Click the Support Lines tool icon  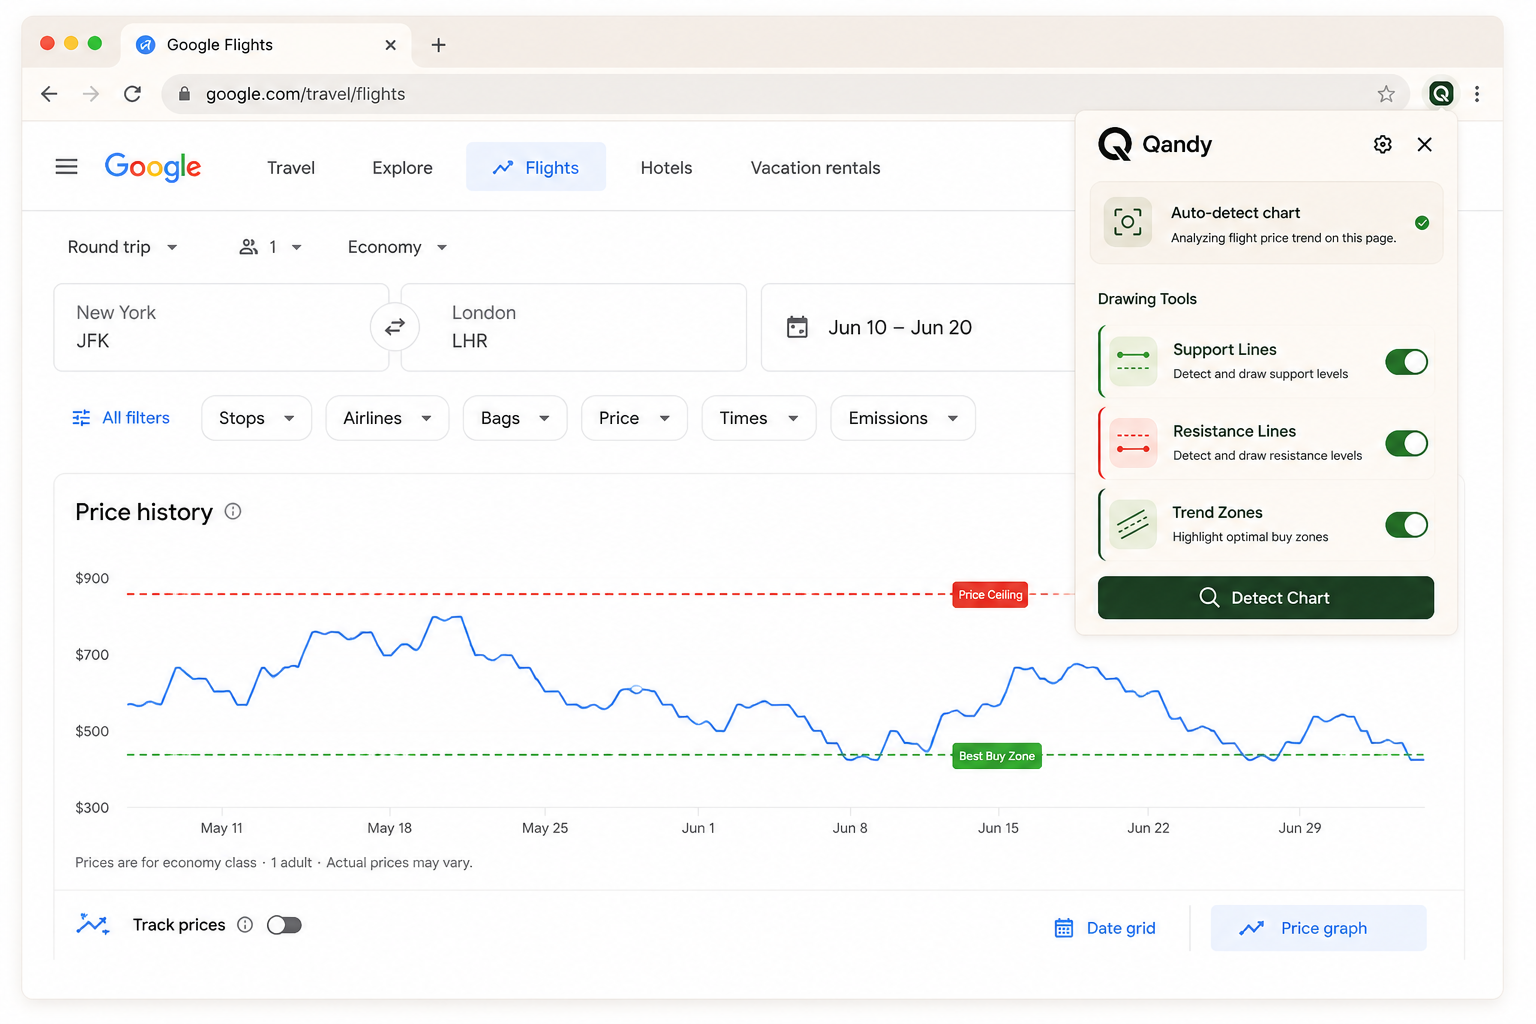[1133, 362]
